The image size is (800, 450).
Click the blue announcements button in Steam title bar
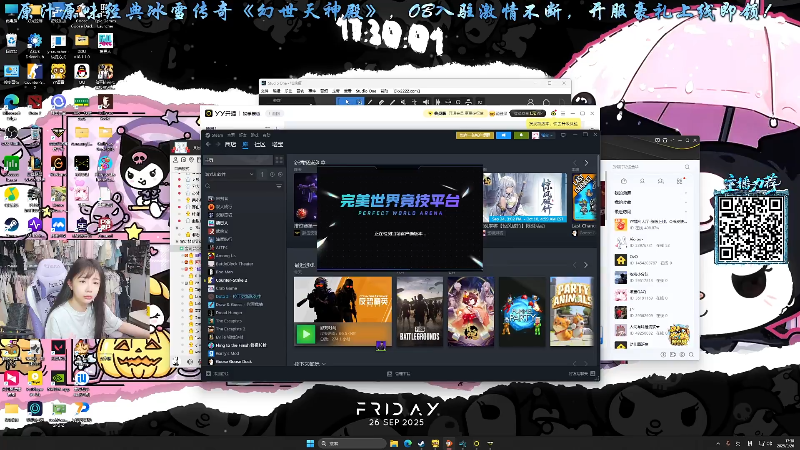coord(503,135)
